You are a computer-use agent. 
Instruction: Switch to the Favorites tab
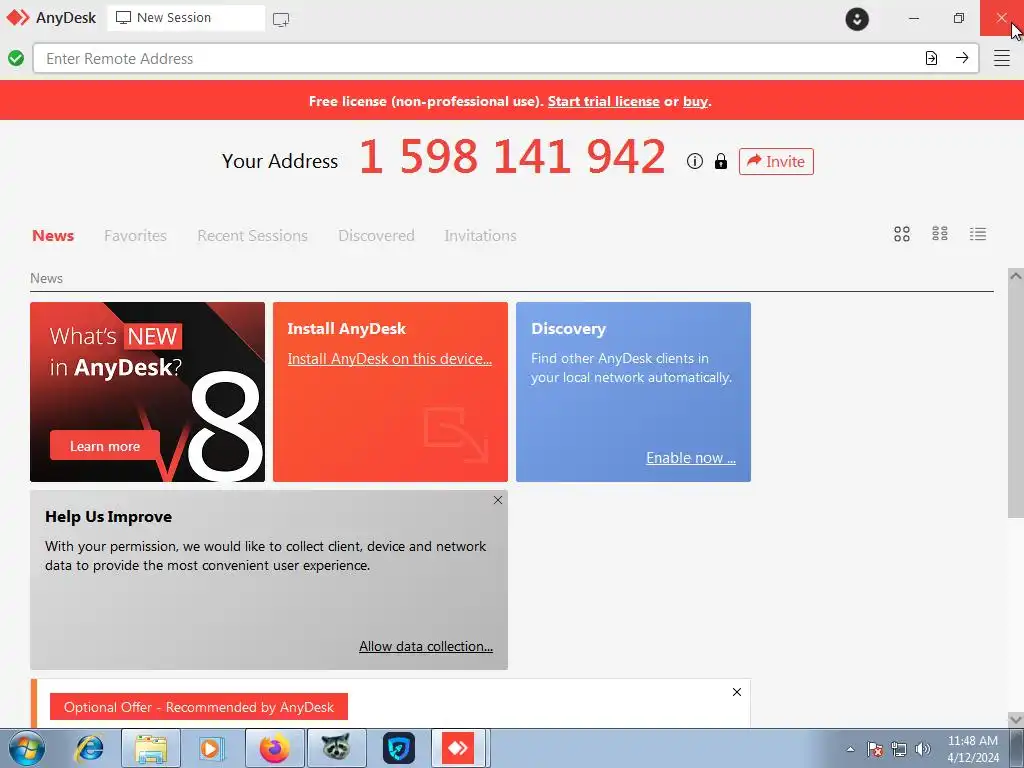point(135,236)
